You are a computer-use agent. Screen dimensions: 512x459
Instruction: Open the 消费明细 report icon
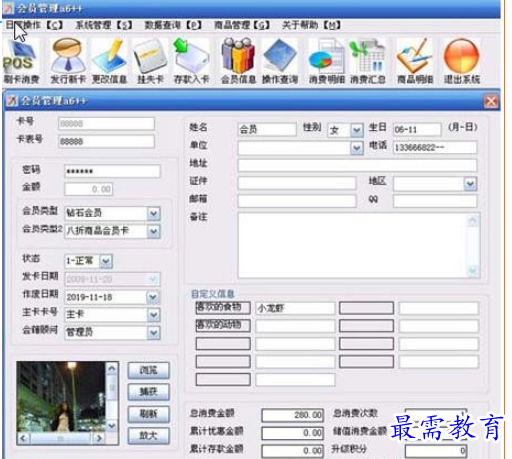[x=326, y=62]
